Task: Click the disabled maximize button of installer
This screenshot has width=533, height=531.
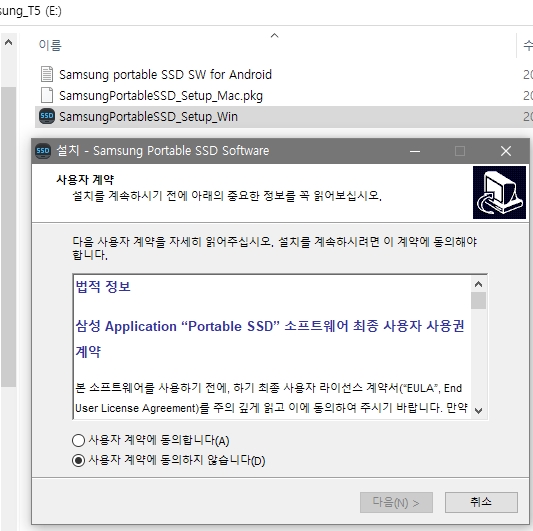Action: (x=460, y=151)
